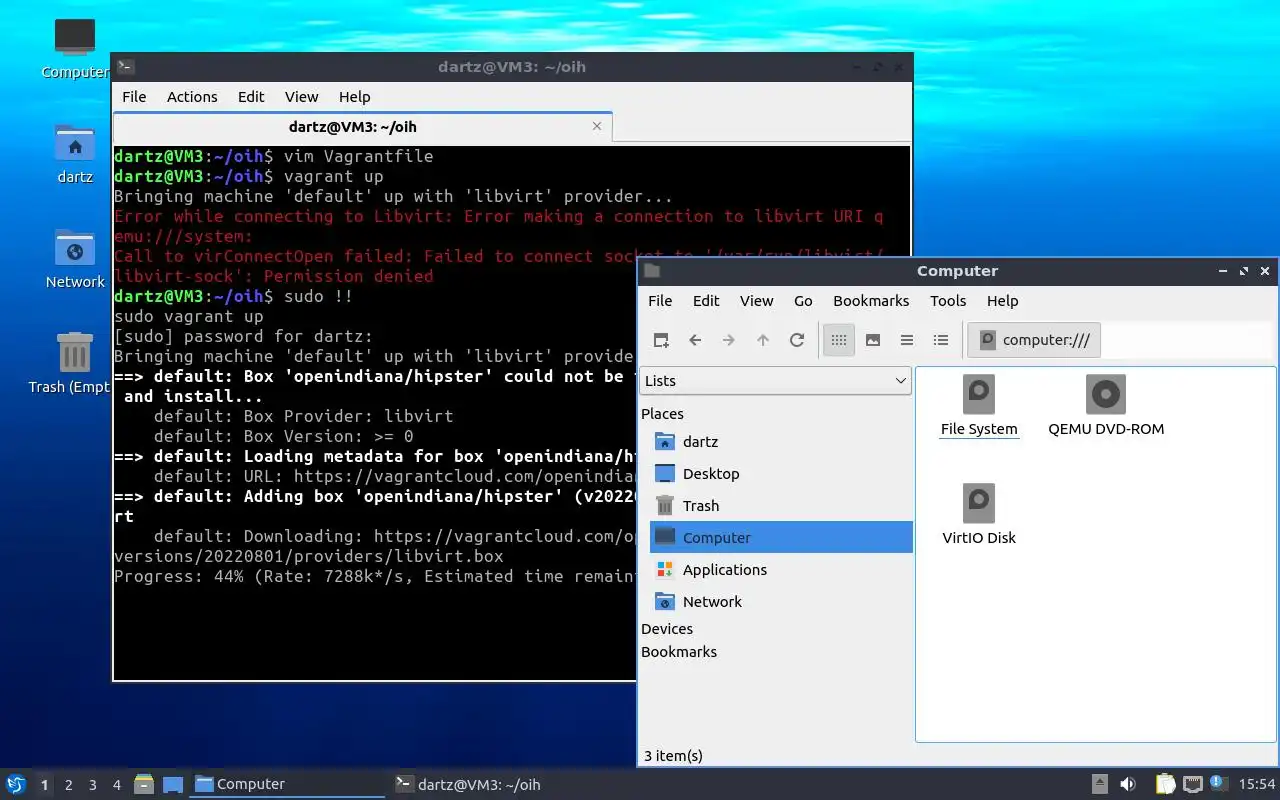The width and height of the screenshot is (1280, 800).
Task: Switch to virtual desktop 1
Action: [44, 785]
